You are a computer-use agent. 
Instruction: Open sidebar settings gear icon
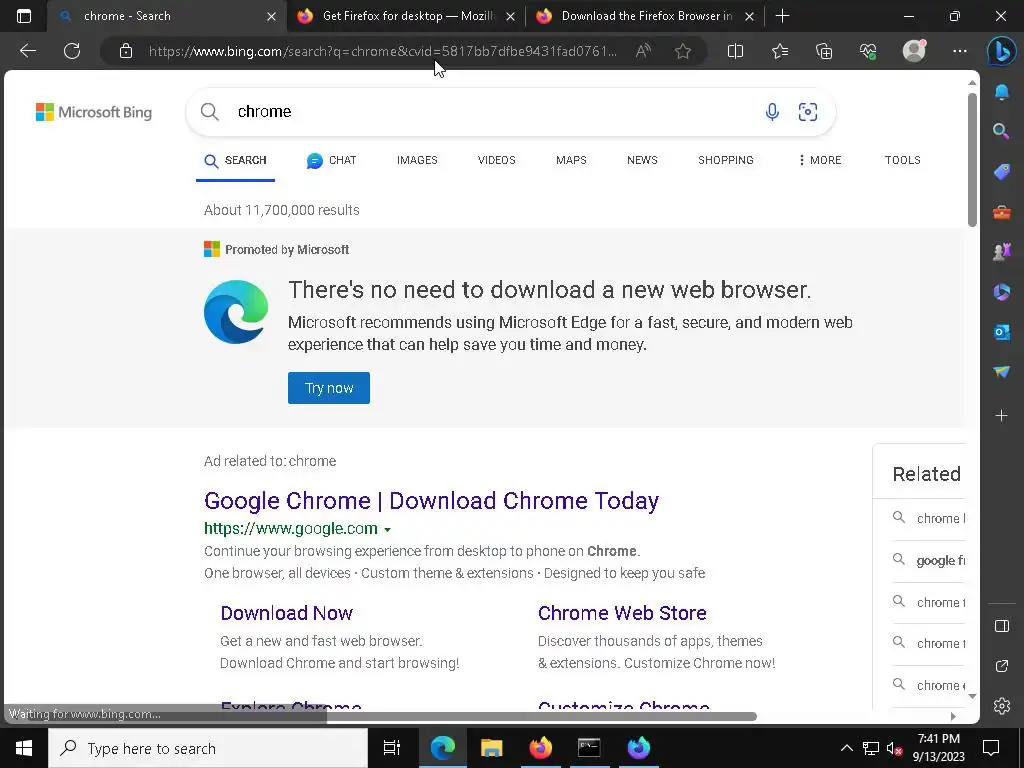pos(1002,706)
